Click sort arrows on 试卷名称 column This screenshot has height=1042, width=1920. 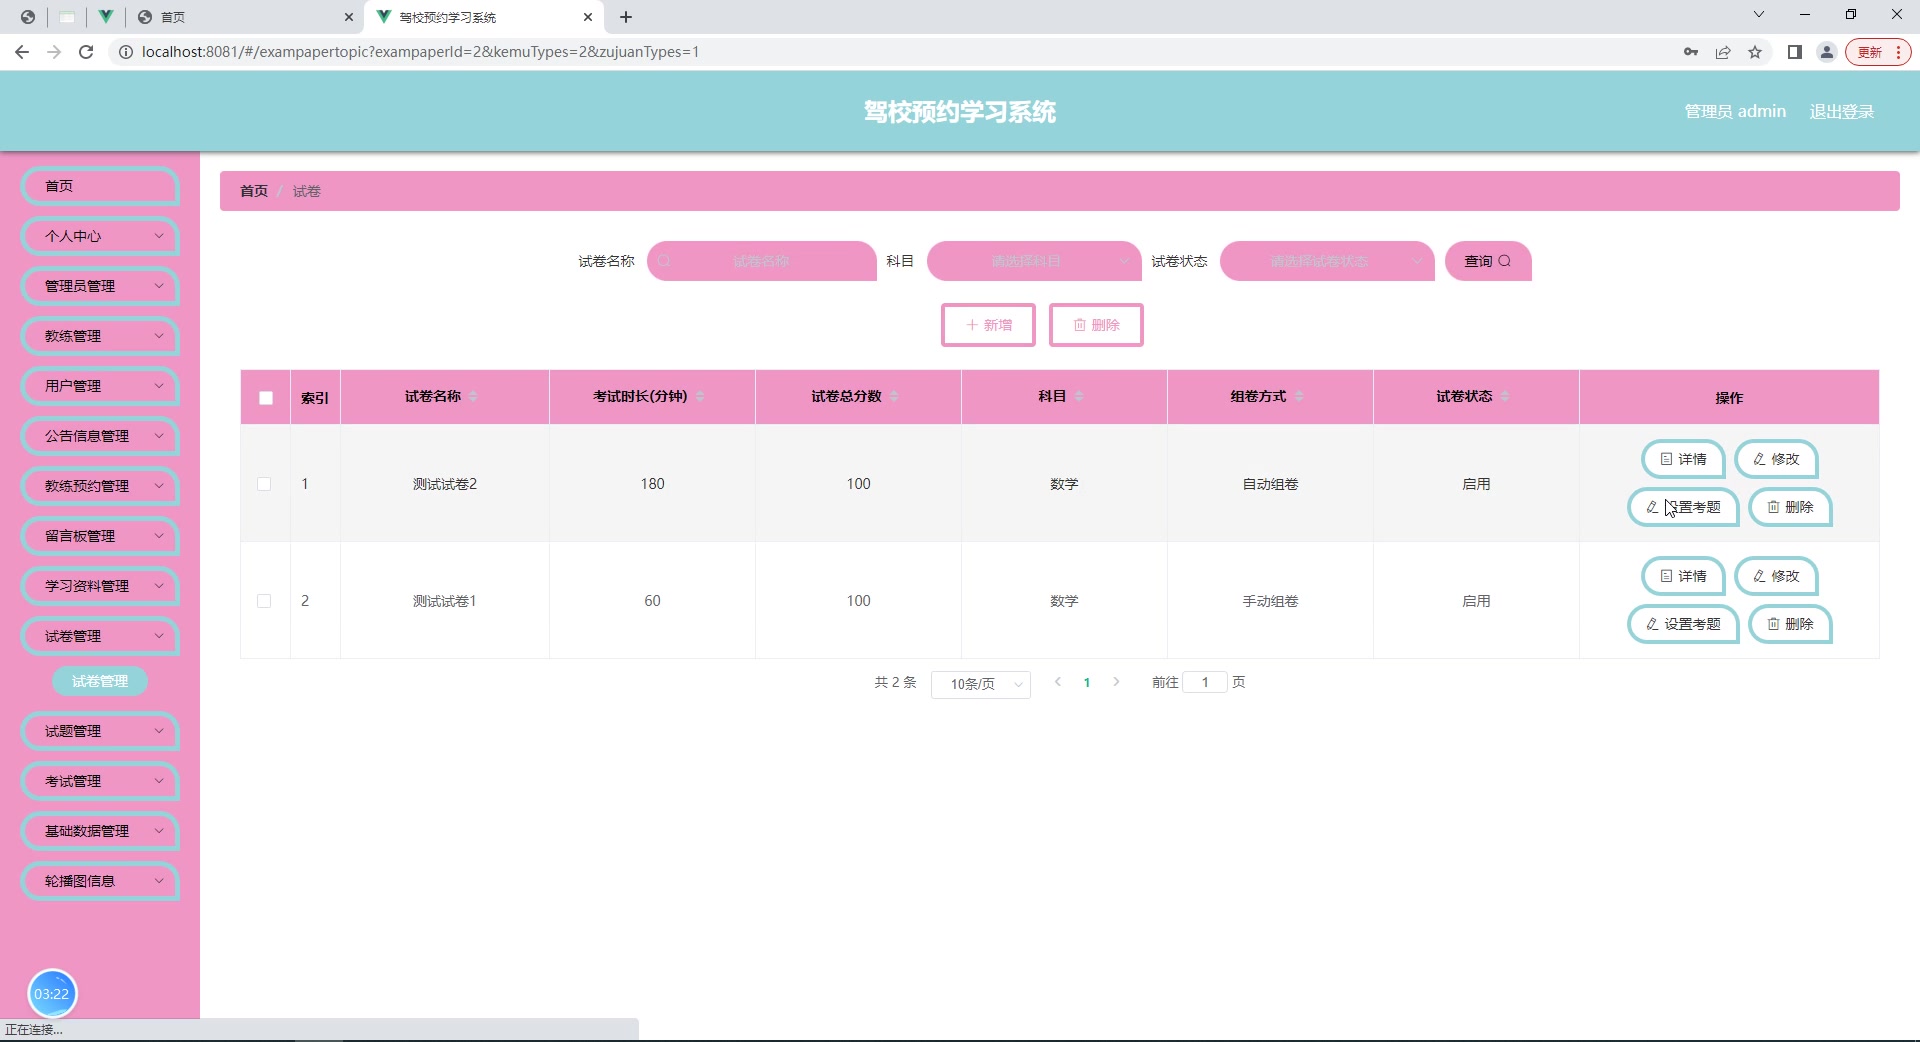[x=473, y=396]
